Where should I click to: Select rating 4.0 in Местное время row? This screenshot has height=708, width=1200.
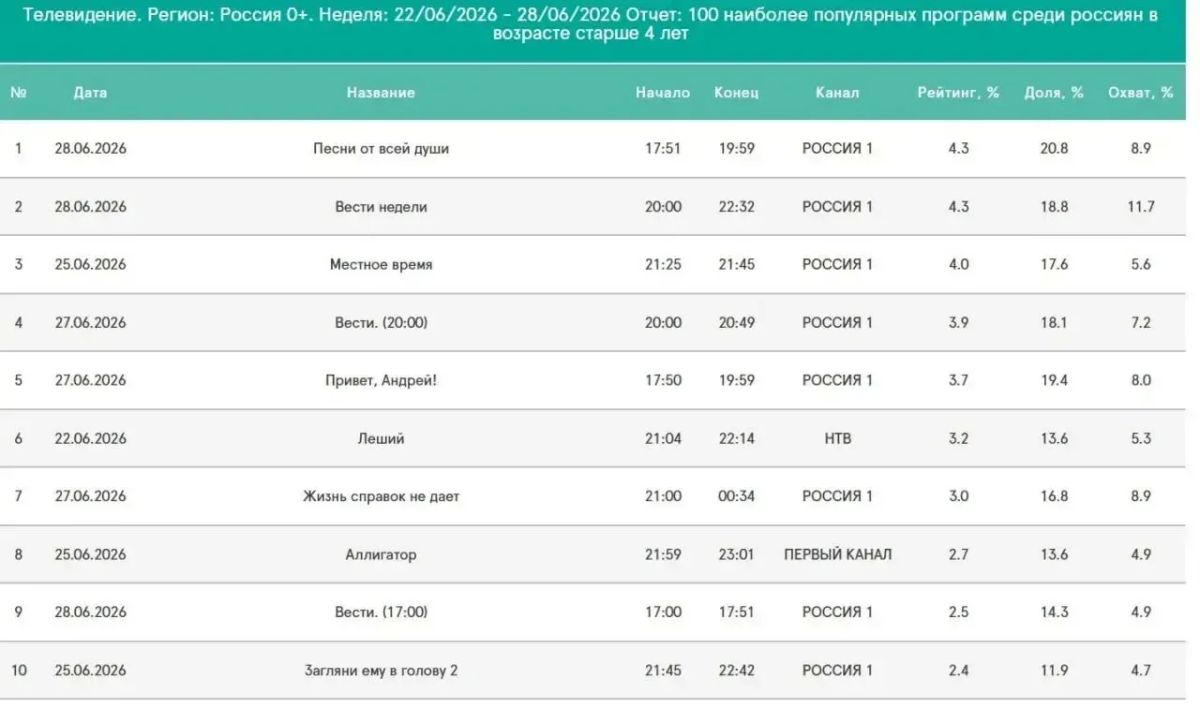pos(958,264)
